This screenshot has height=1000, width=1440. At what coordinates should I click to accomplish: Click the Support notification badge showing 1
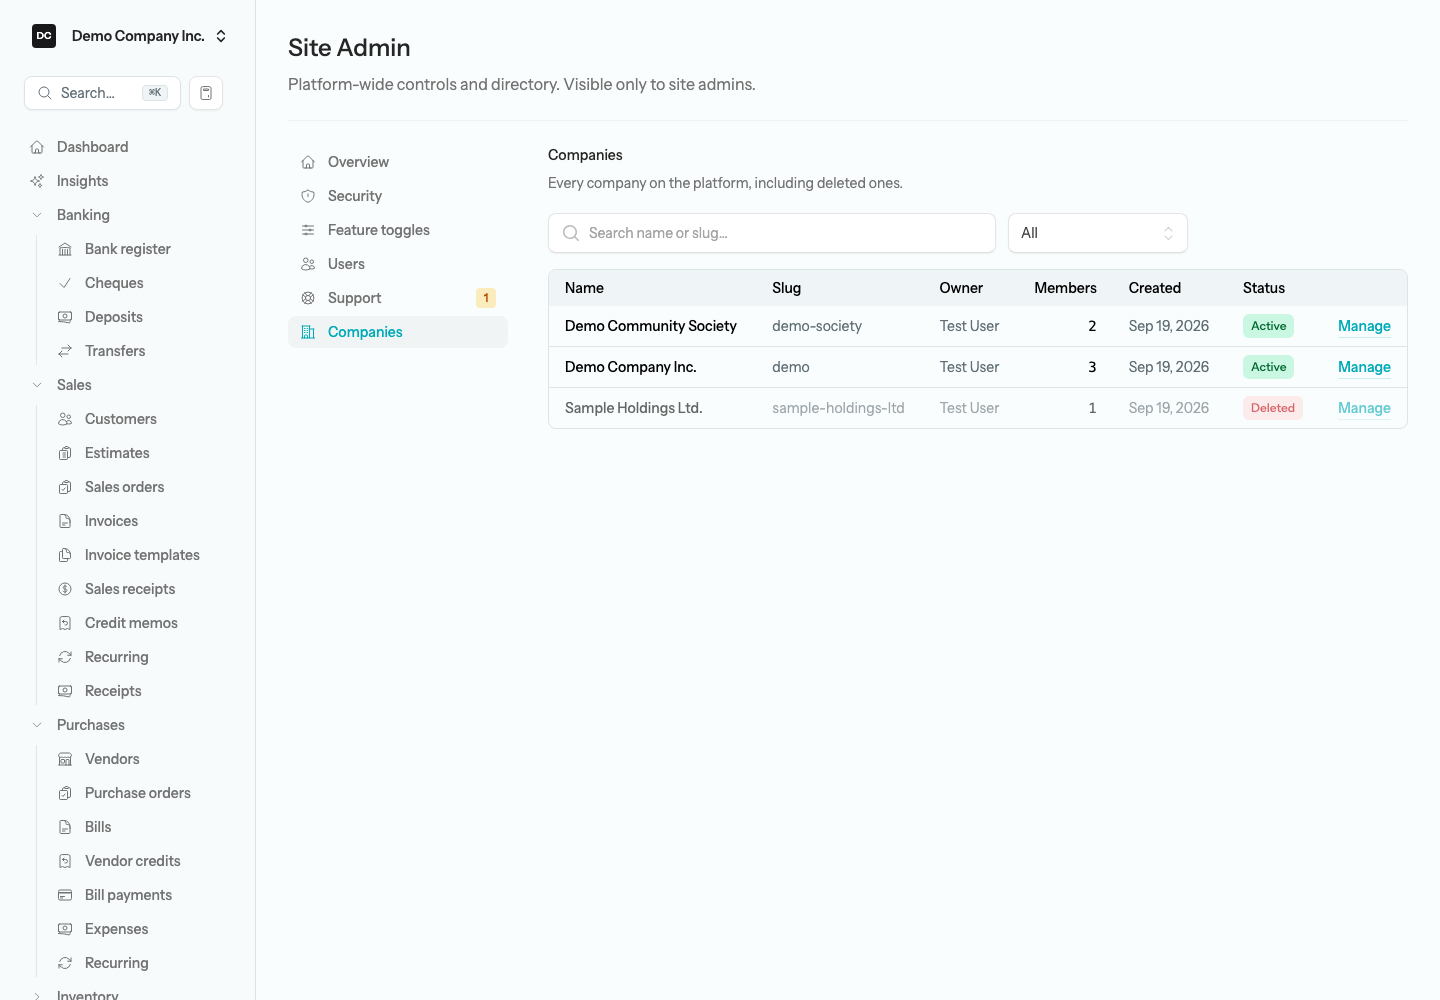tap(486, 298)
